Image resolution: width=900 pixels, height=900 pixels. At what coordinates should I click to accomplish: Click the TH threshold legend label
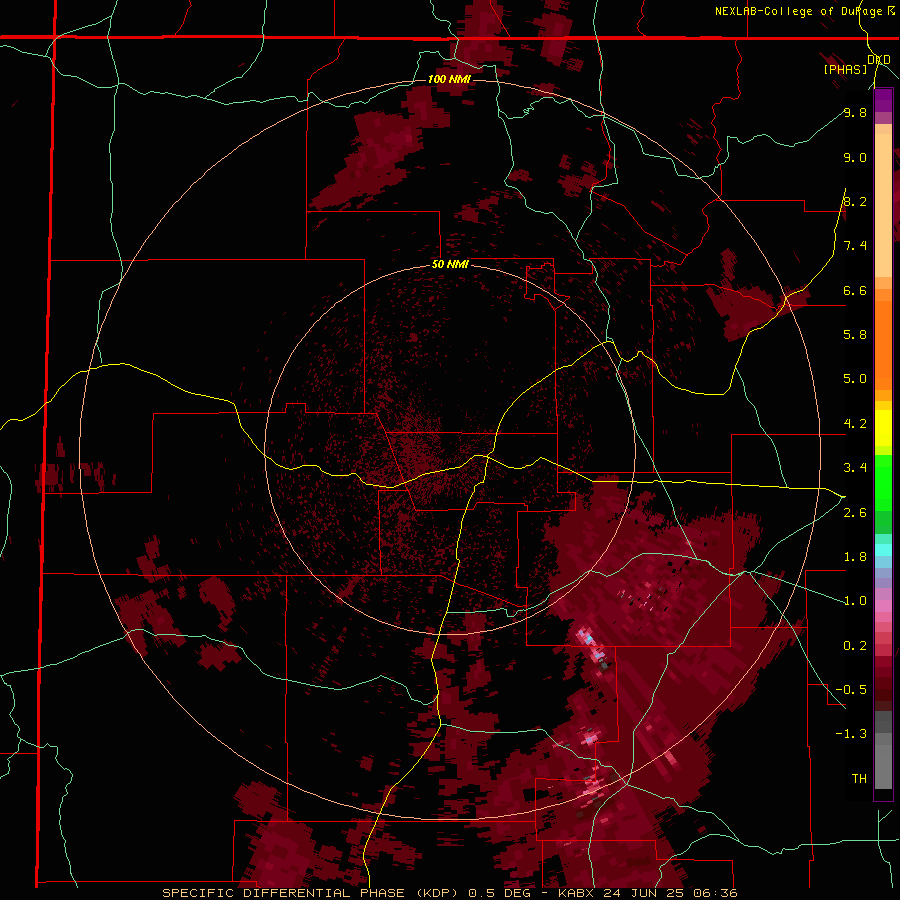click(859, 778)
